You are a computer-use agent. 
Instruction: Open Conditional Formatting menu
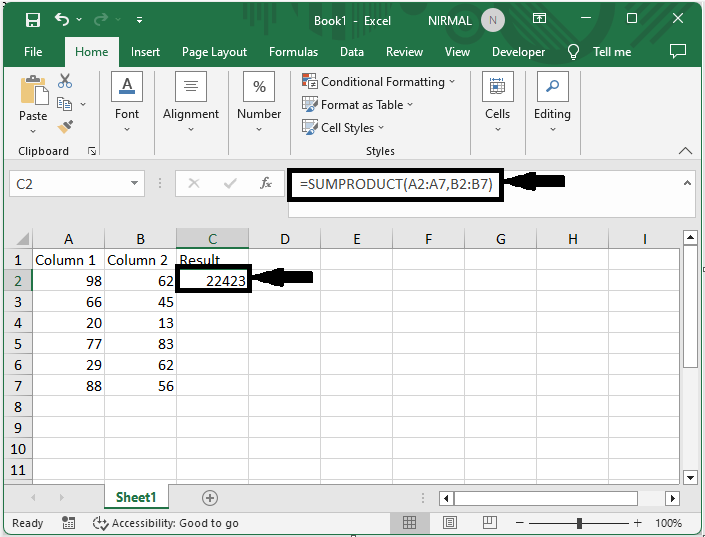pyautogui.click(x=379, y=81)
